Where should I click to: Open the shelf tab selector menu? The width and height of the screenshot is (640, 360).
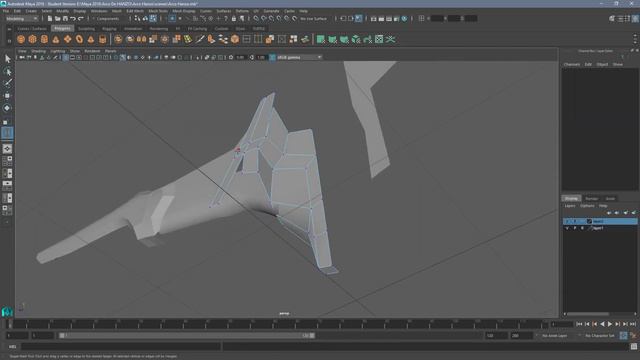(x=9, y=29)
